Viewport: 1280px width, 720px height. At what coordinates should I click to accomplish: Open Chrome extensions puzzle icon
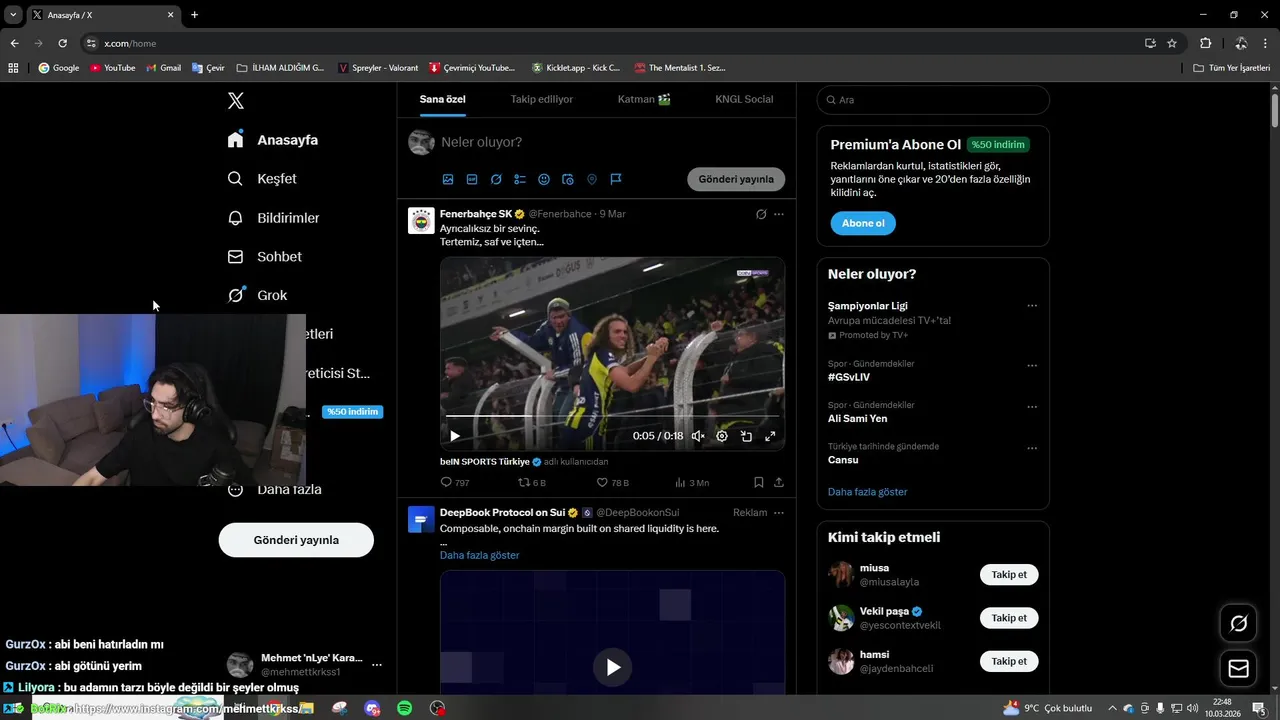point(1205,43)
